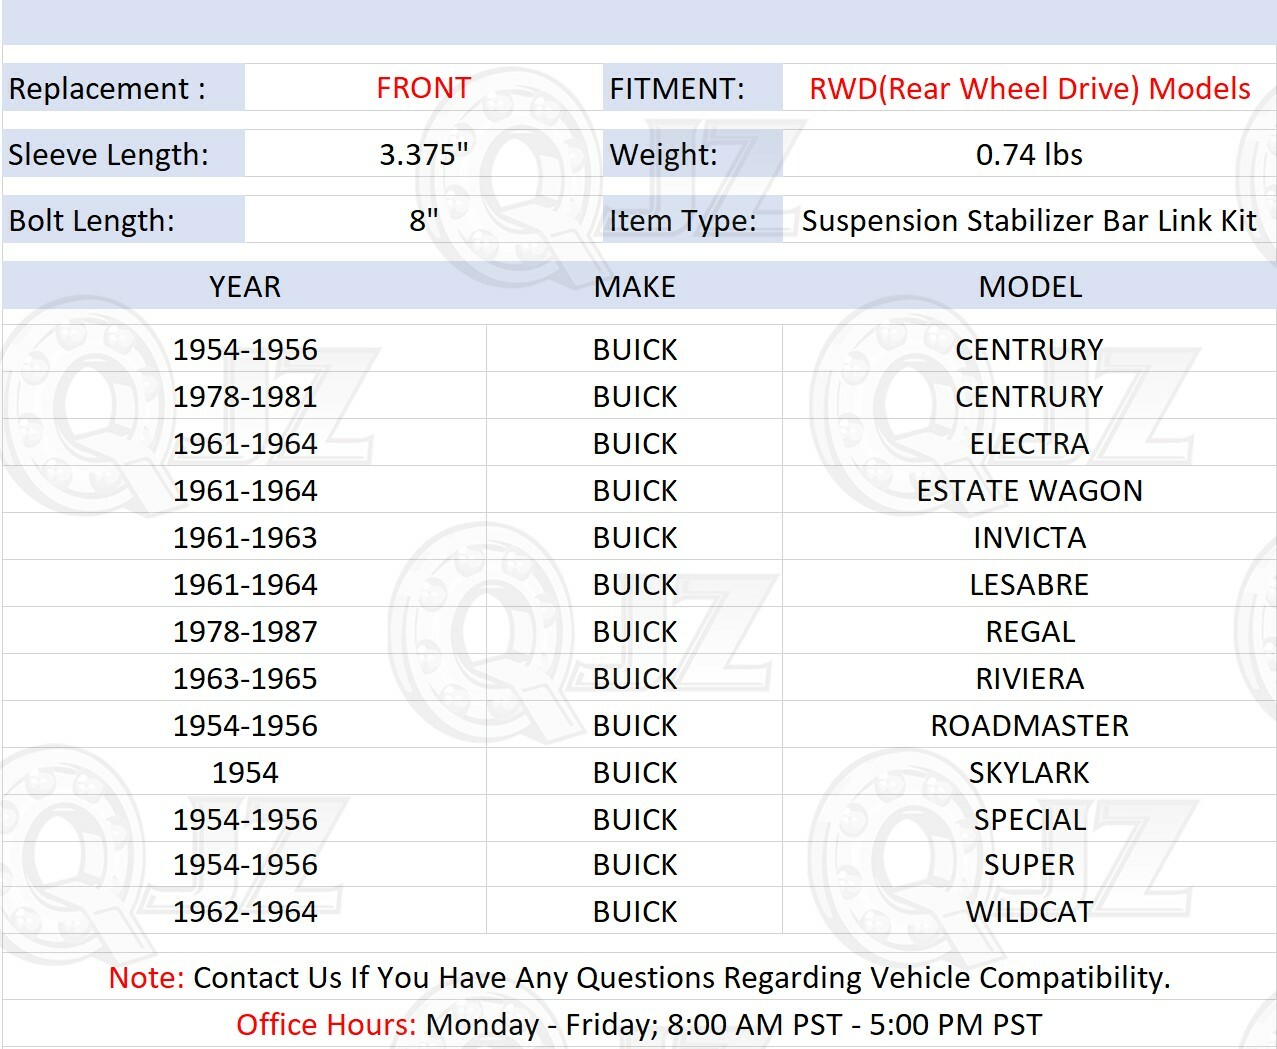Click year 1954-1956 in the Super row

point(245,864)
